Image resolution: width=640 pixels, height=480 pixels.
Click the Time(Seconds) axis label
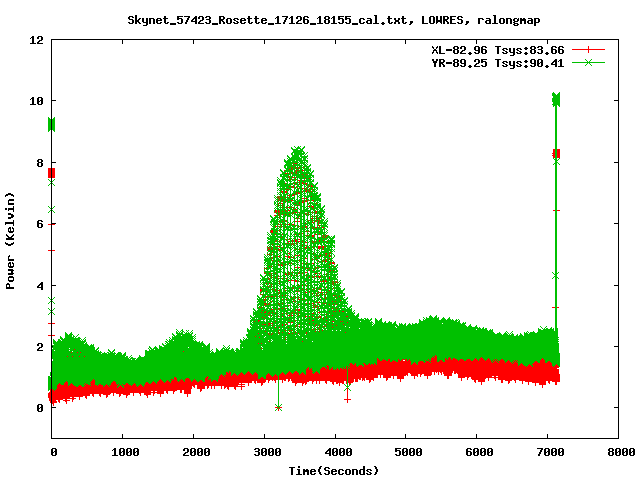coord(333,471)
